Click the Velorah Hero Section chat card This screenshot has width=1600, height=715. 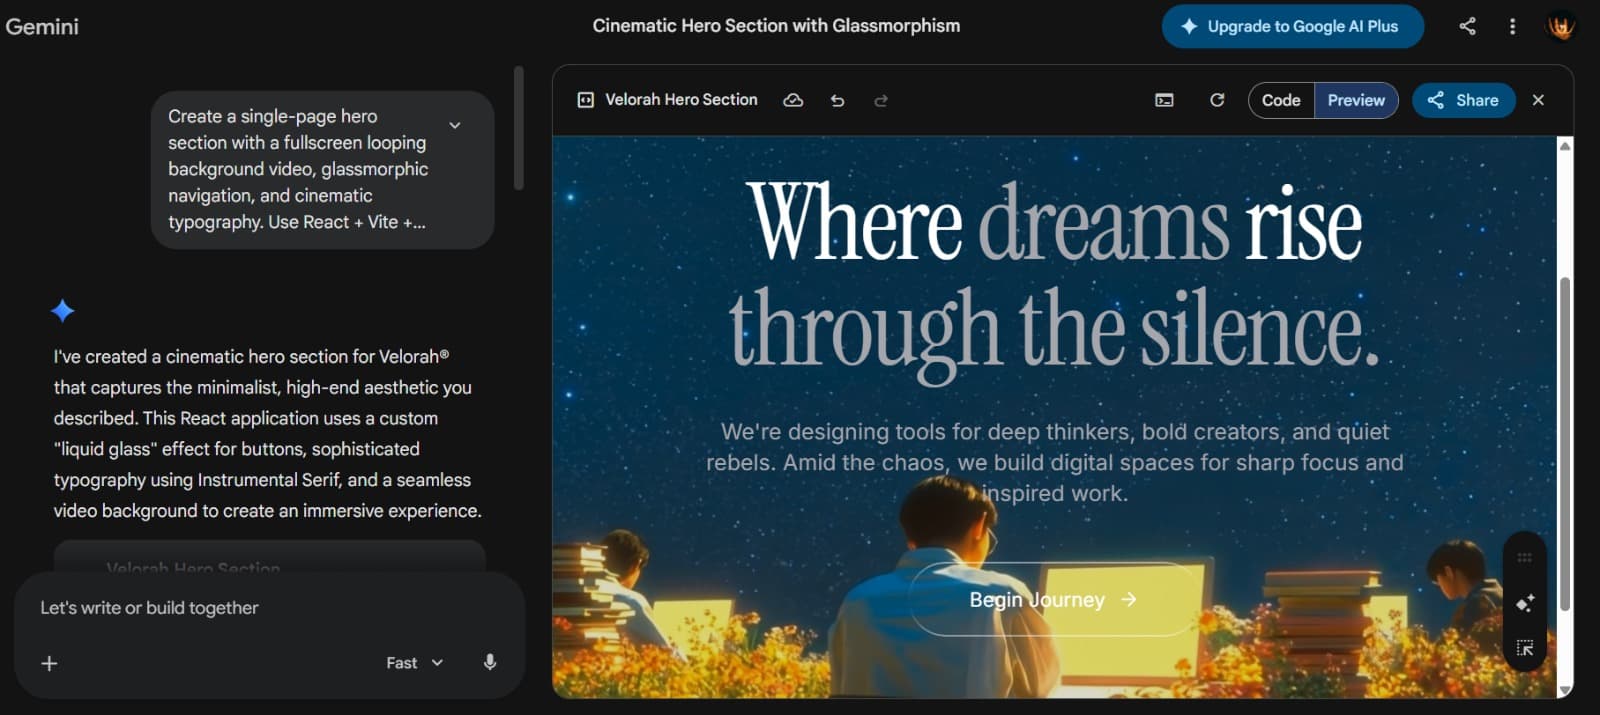coord(269,557)
